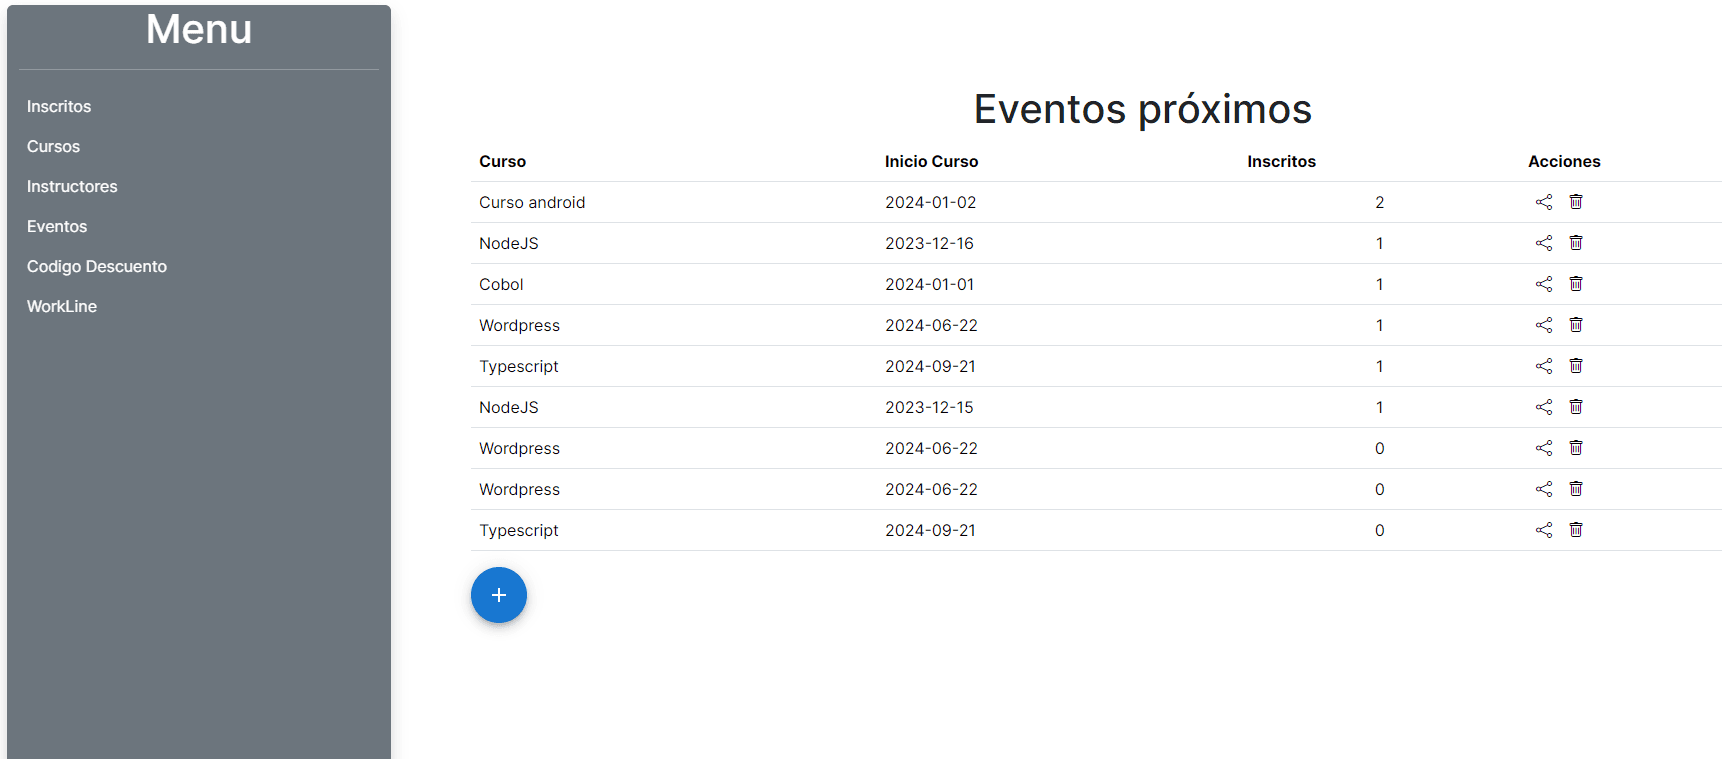The height and width of the screenshot is (759, 1722).
Task: Select Instructores in the sidebar
Action: pyautogui.click(x=72, y=186)
